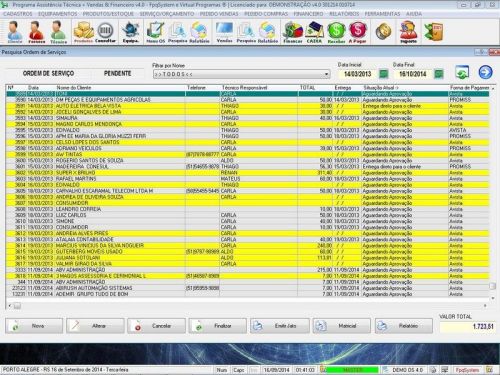Open the Data Inicial calendar picker

(x=384, y=74)
